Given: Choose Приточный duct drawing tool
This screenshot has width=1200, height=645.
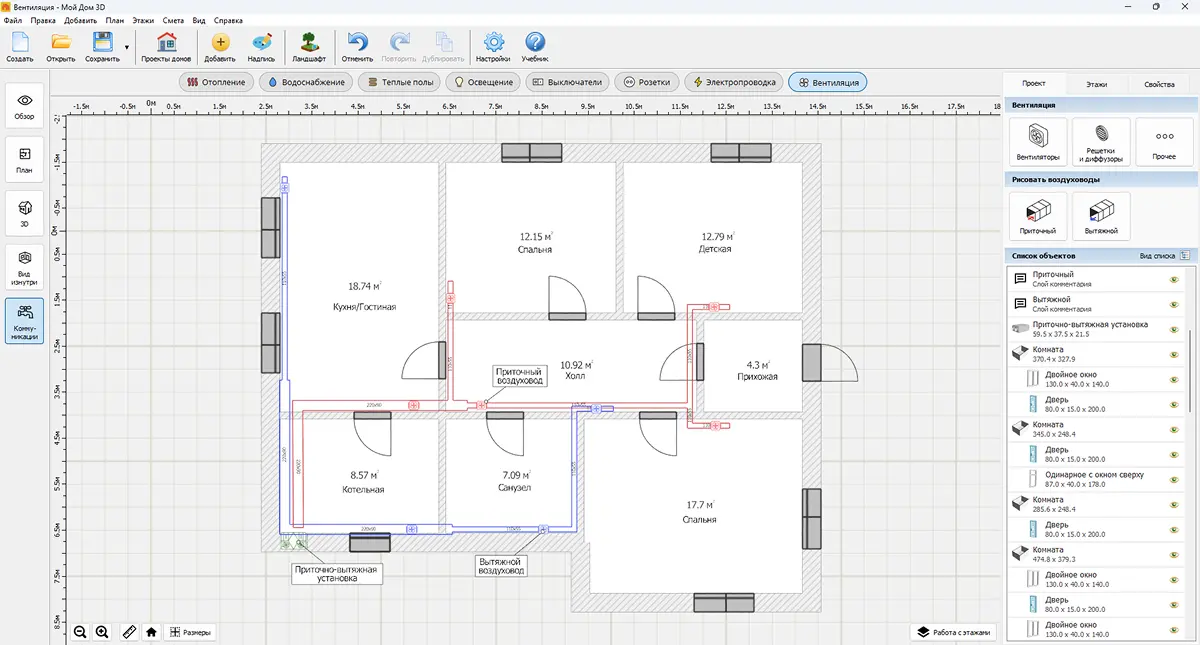Looking at the screenshot, I should point(1038,216).
